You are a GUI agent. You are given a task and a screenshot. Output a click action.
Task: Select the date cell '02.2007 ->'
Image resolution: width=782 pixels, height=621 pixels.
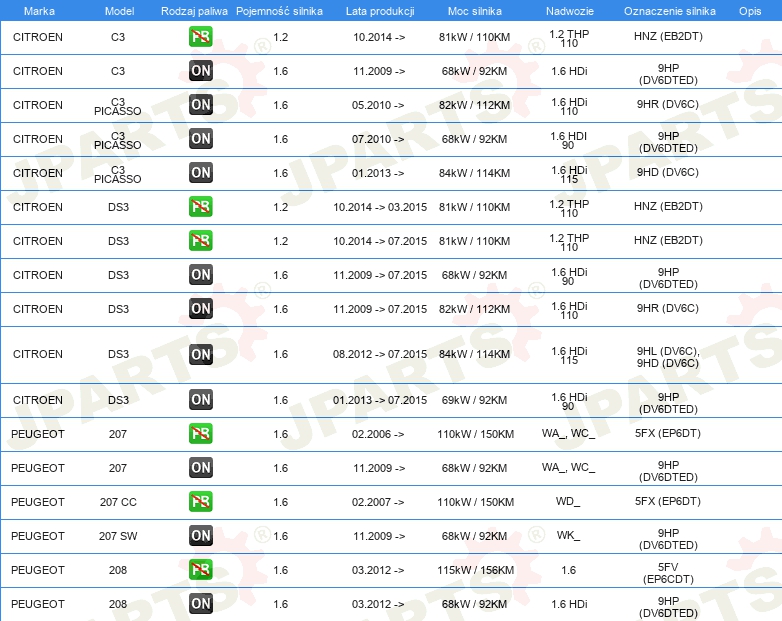tap(378, 502)
